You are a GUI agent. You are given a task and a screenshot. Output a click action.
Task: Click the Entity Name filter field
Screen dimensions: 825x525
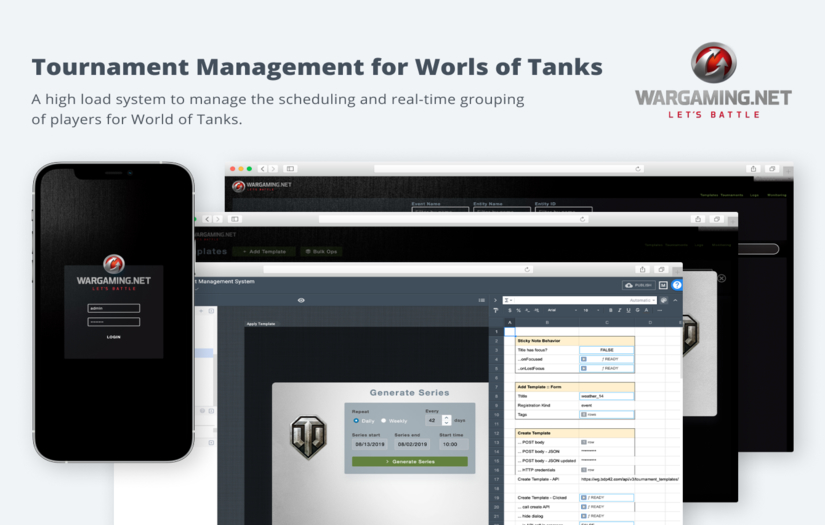tap(502, 210)
